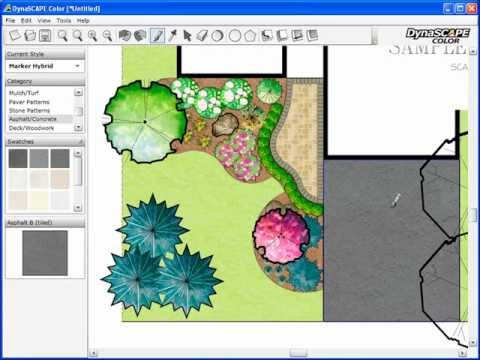The width and height of the screenshot is (480, 360).
Task: Click the third icon from toolbar's right end
Action: 282,35
